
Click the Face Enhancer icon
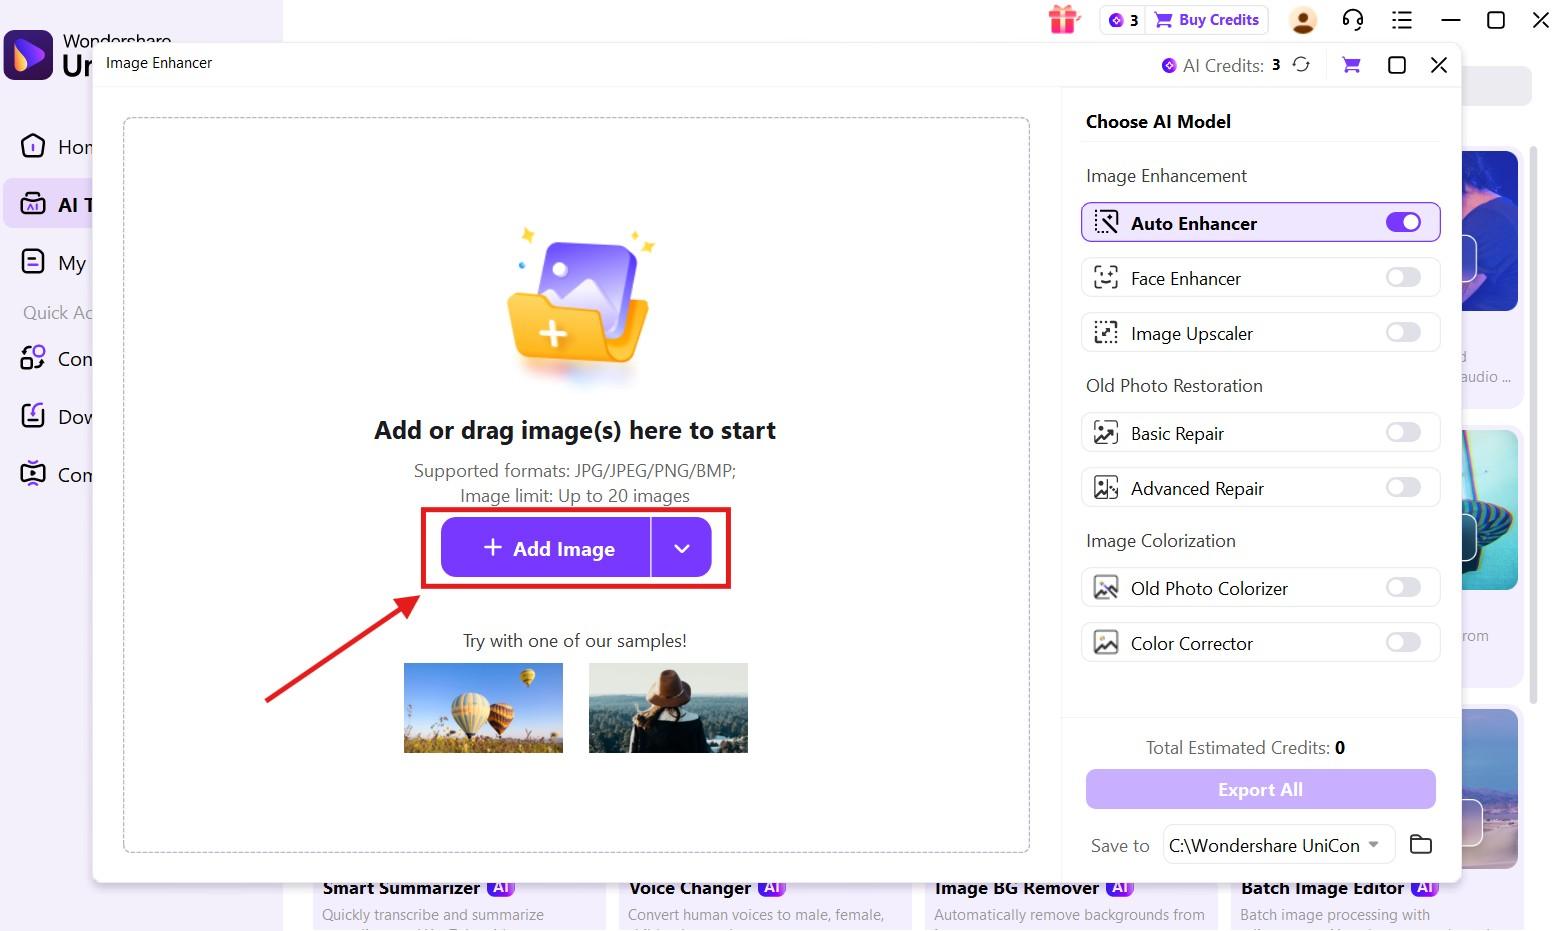pyautogui.click(x=1106, y=277)
